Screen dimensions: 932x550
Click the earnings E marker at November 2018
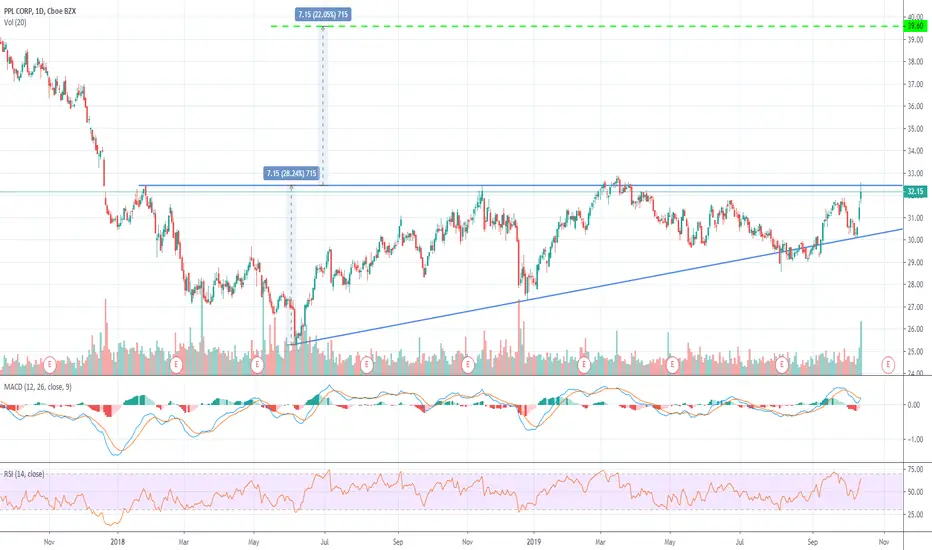coord(468,364)
